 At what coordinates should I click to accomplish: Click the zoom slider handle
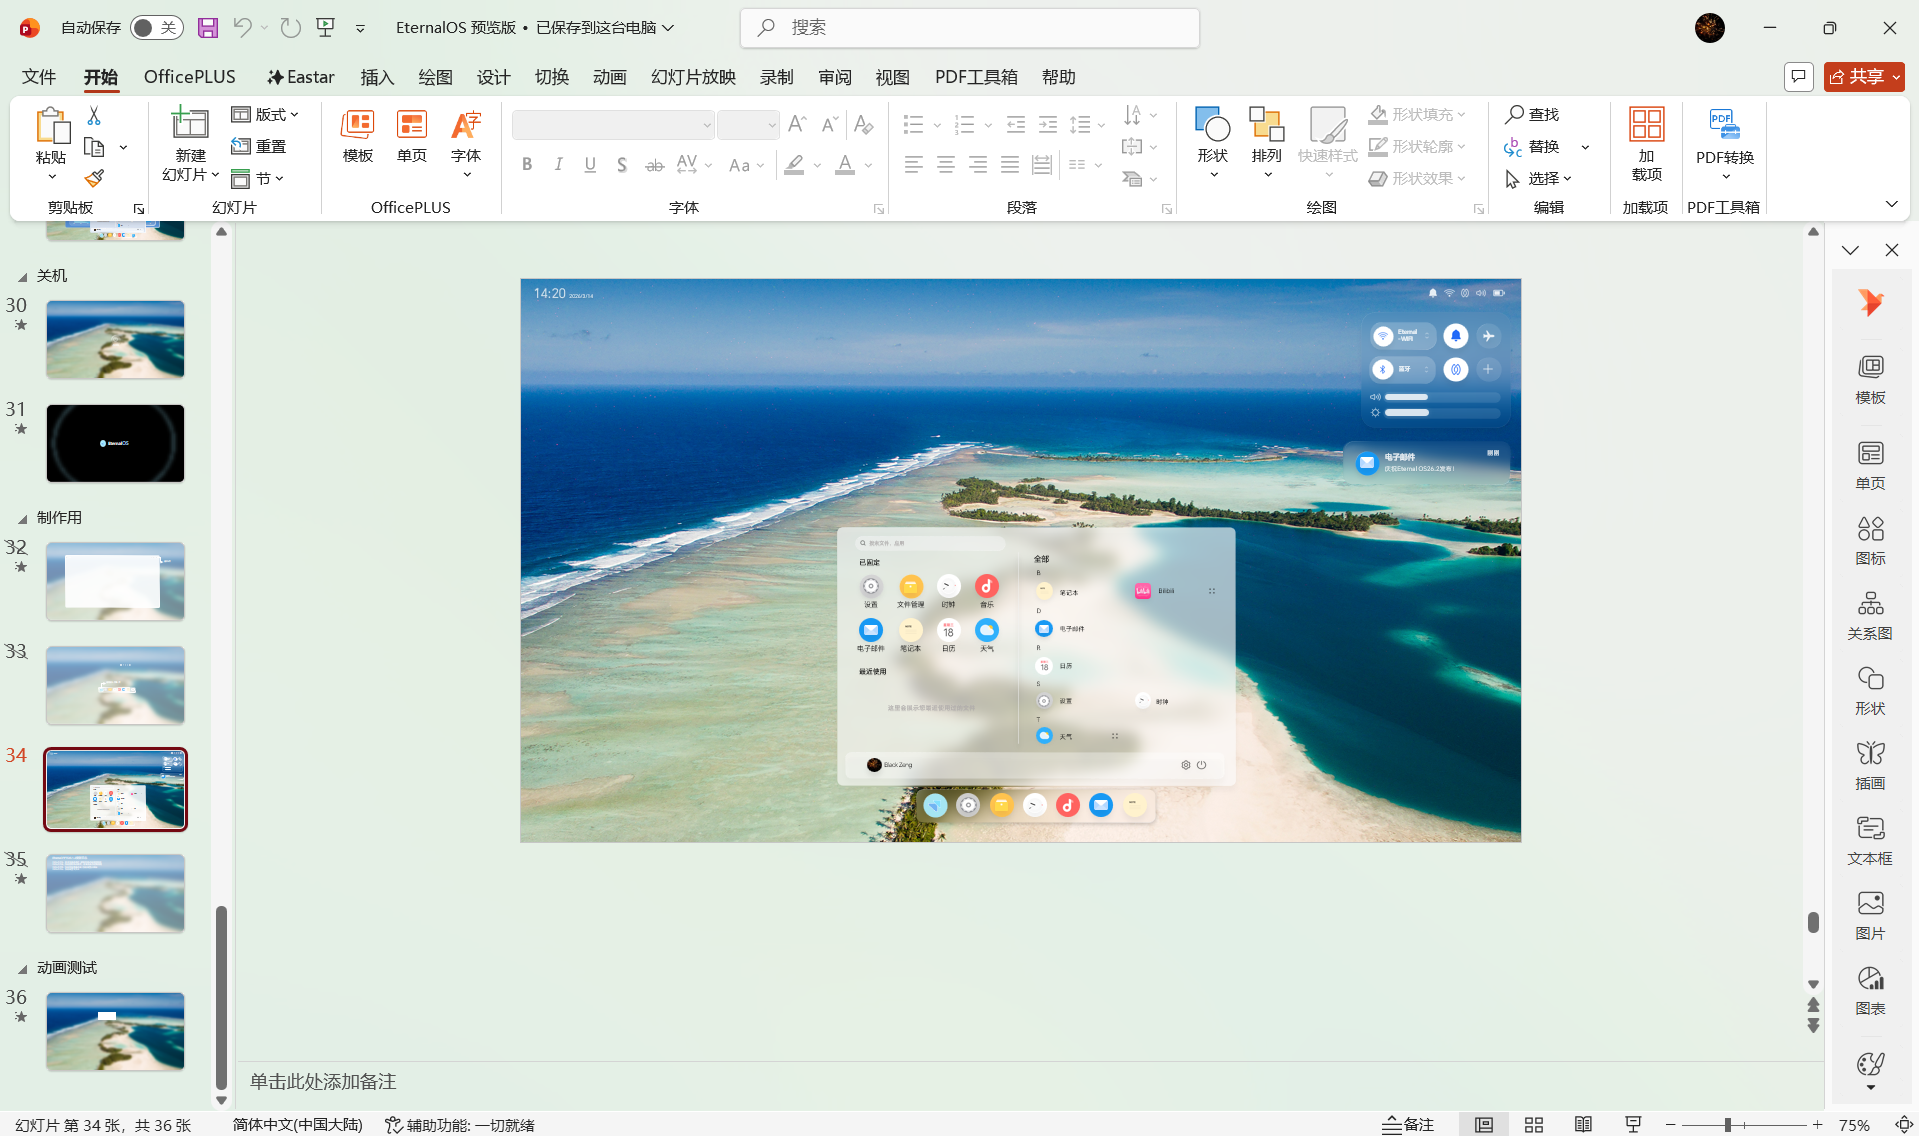pos(1727,1125)
